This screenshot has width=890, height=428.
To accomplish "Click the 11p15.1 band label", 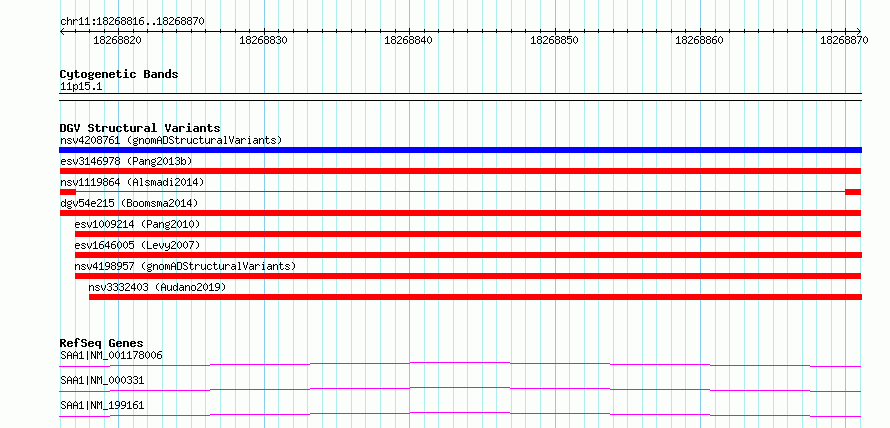I will coord(81,87).
